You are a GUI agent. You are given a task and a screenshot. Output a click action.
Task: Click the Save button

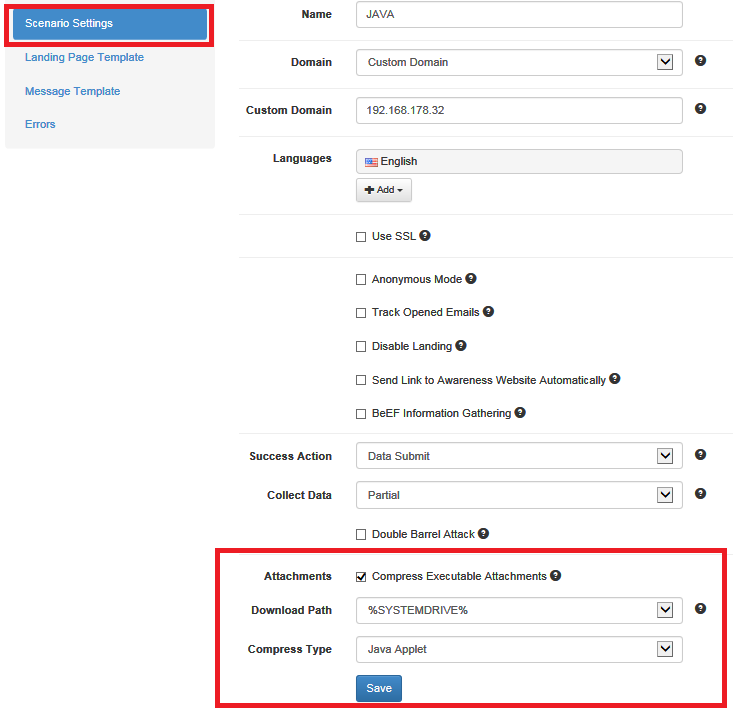pyautogui.click(x=379, y=688)
